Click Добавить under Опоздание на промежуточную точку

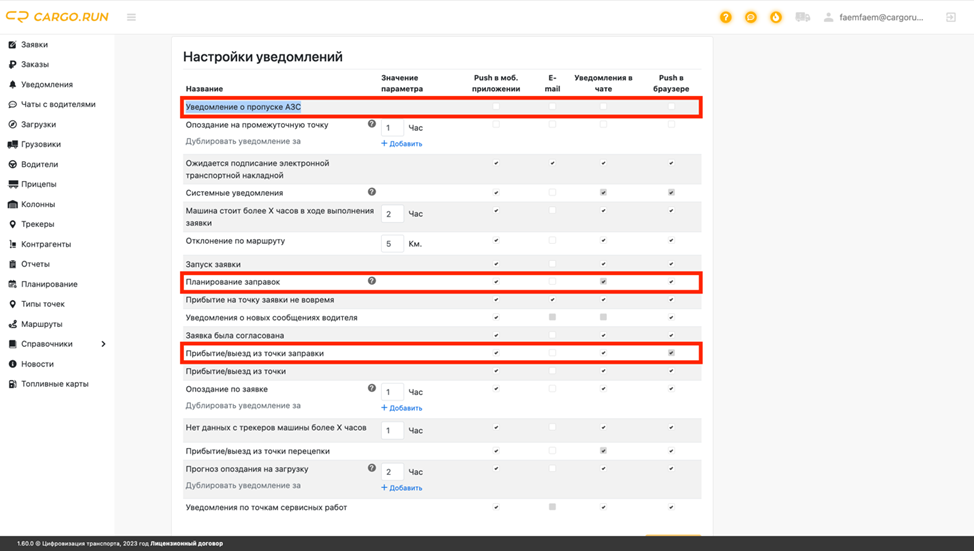[402, 144]
